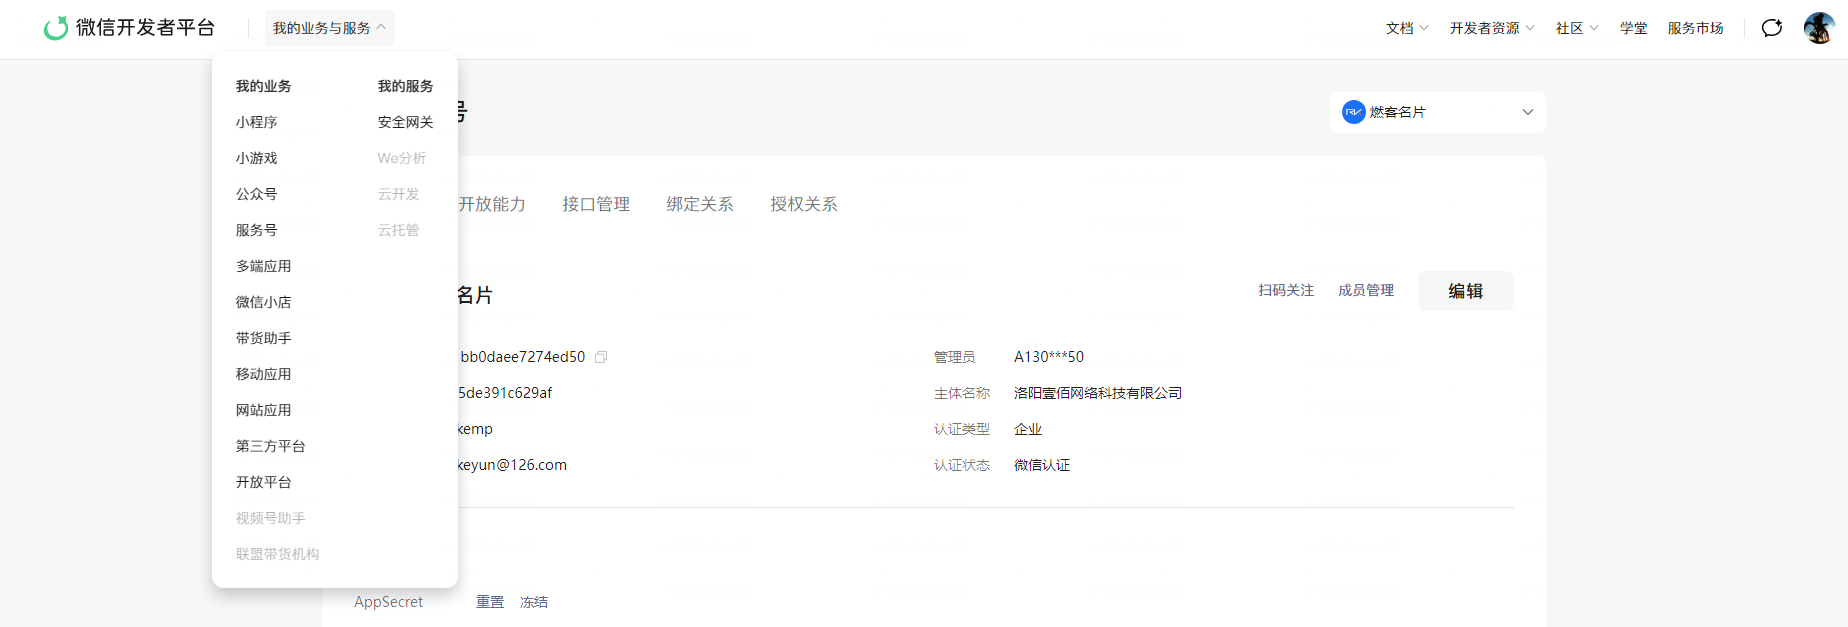The height and width of the screenshot is (627, 1848).
Task: Choose 开放平台 in the menu
Action: [264, 482]
